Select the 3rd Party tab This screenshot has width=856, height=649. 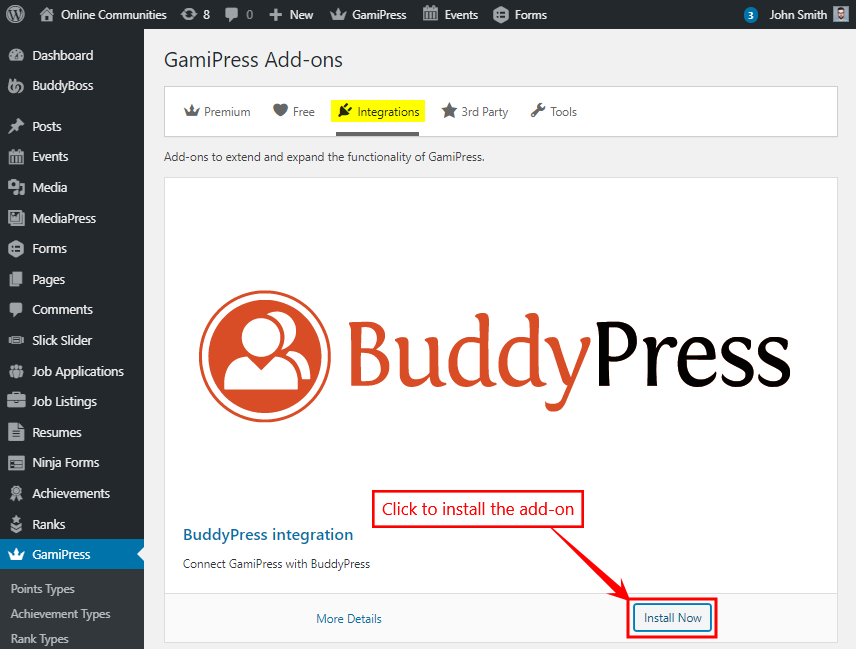click(x=474, y=111)
